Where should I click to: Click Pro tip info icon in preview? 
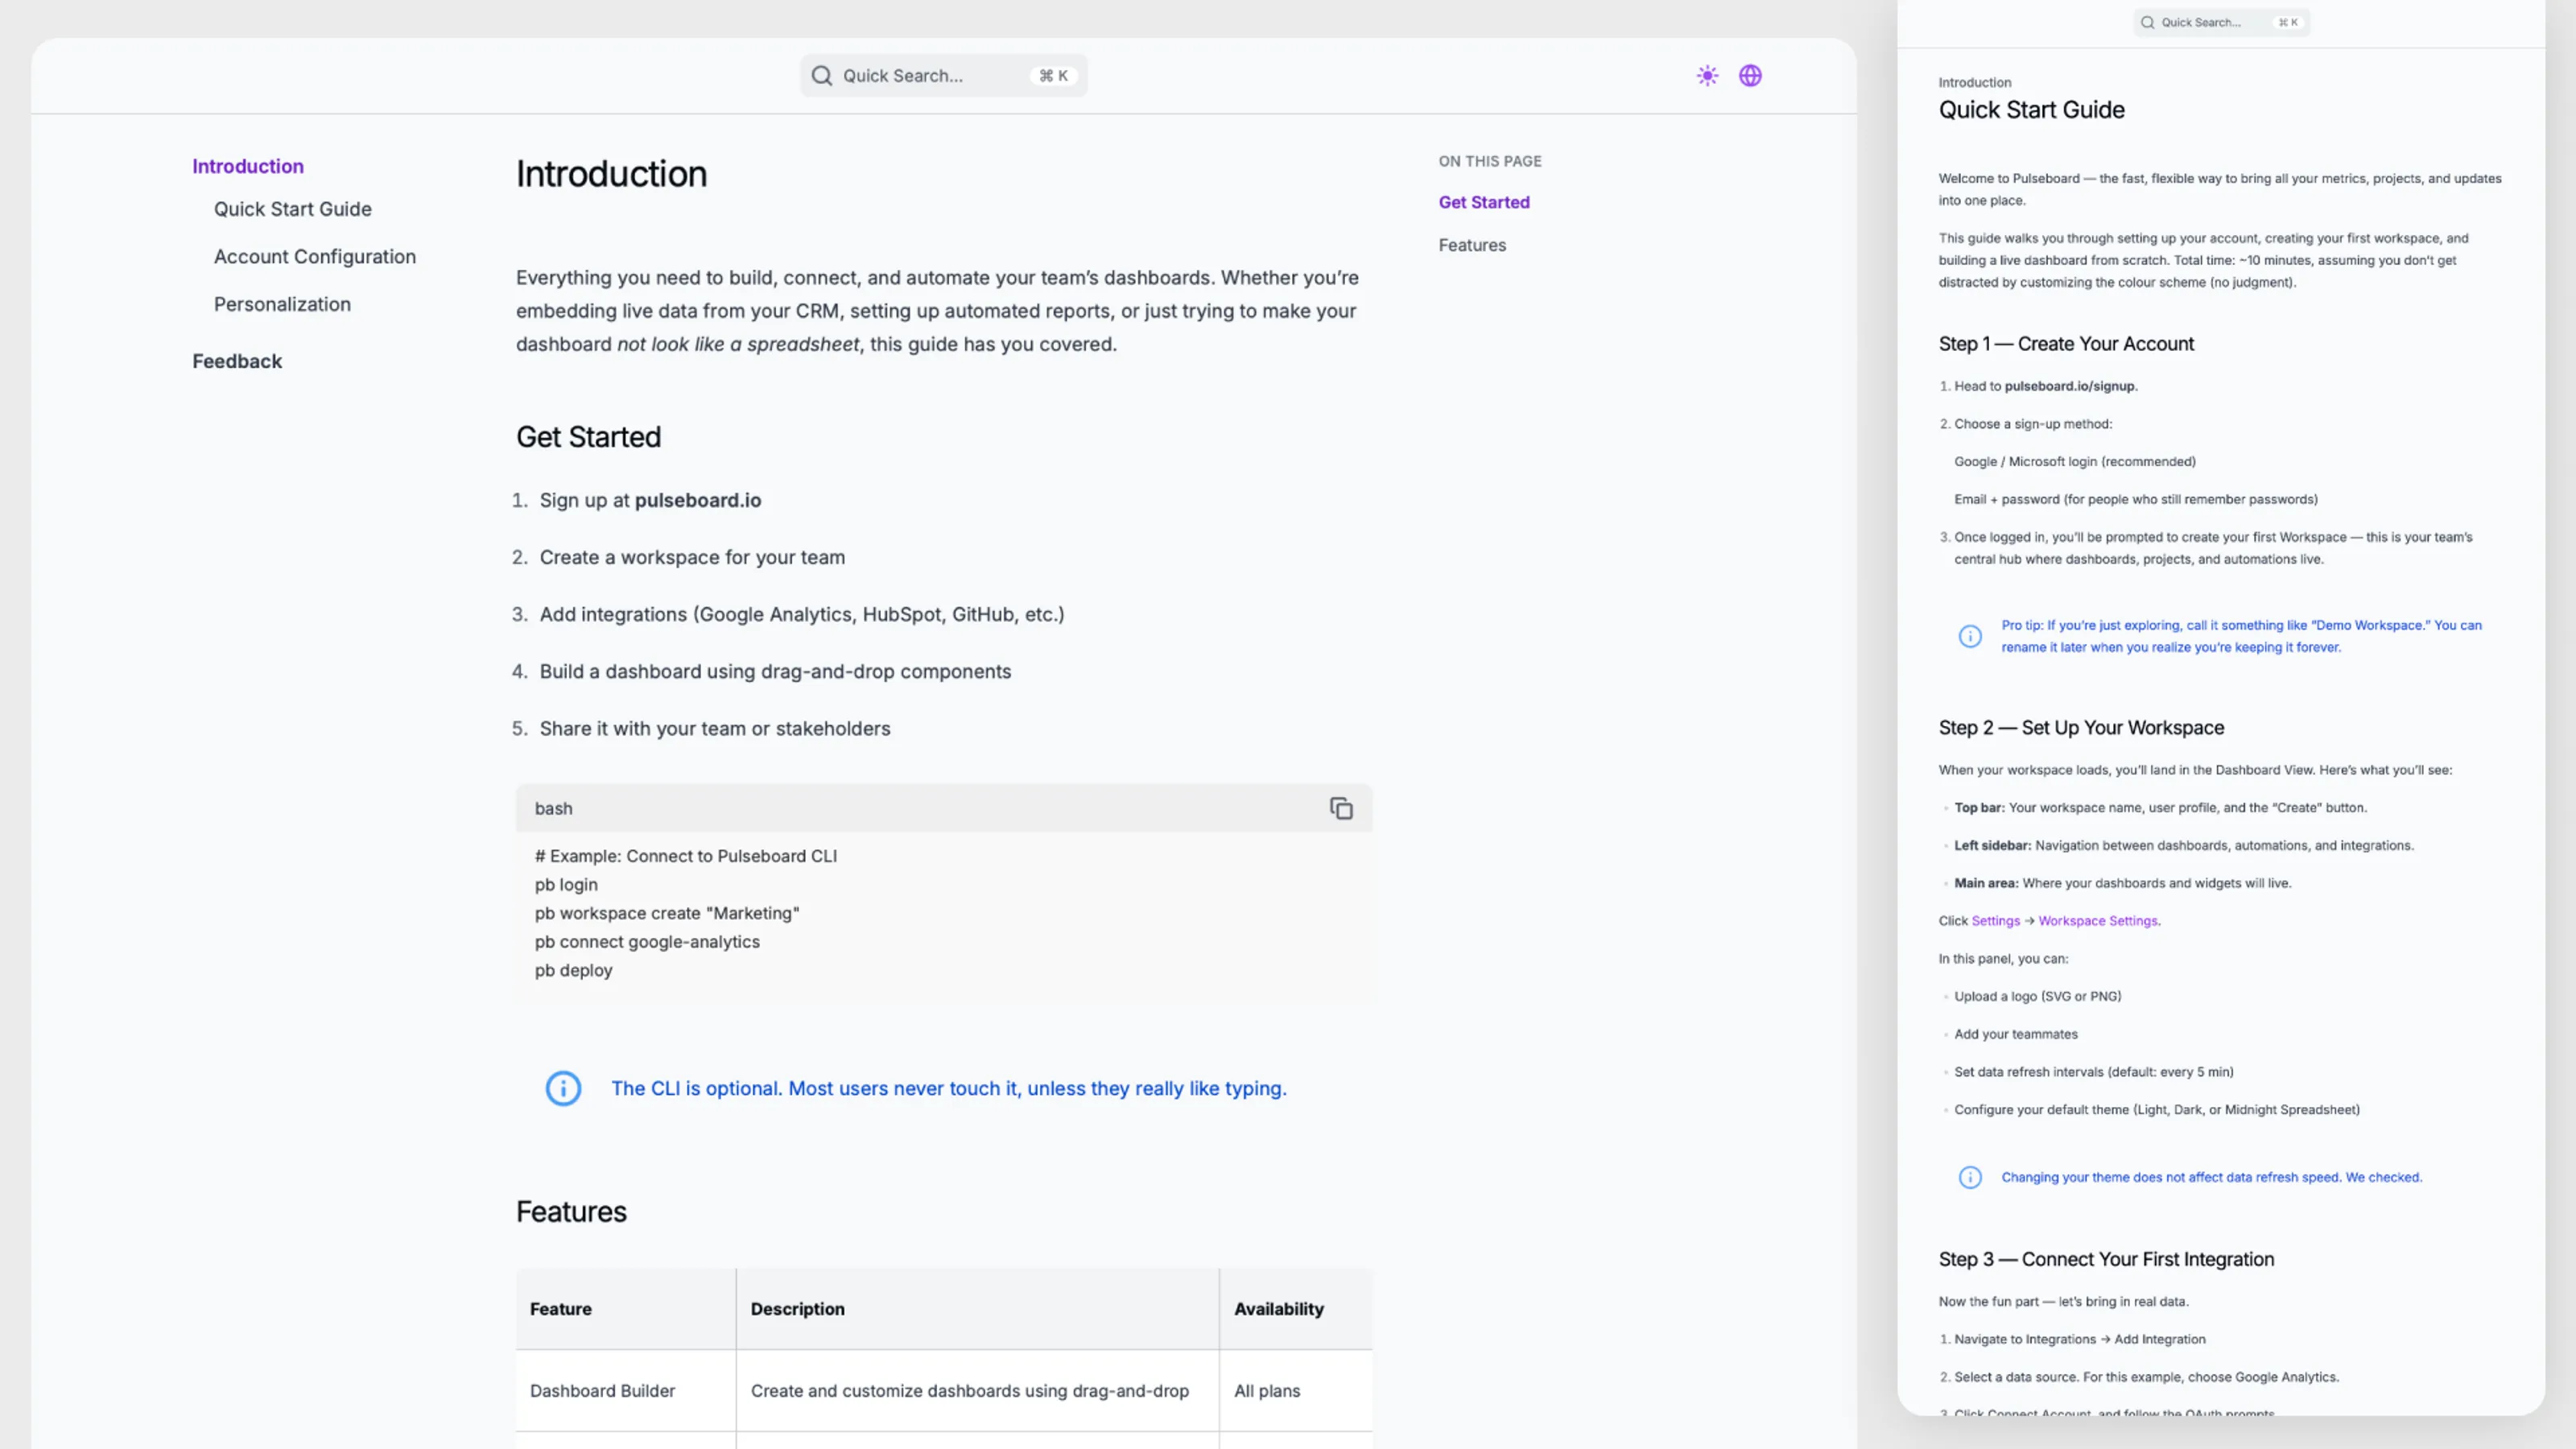click(x=1970, y=636)
